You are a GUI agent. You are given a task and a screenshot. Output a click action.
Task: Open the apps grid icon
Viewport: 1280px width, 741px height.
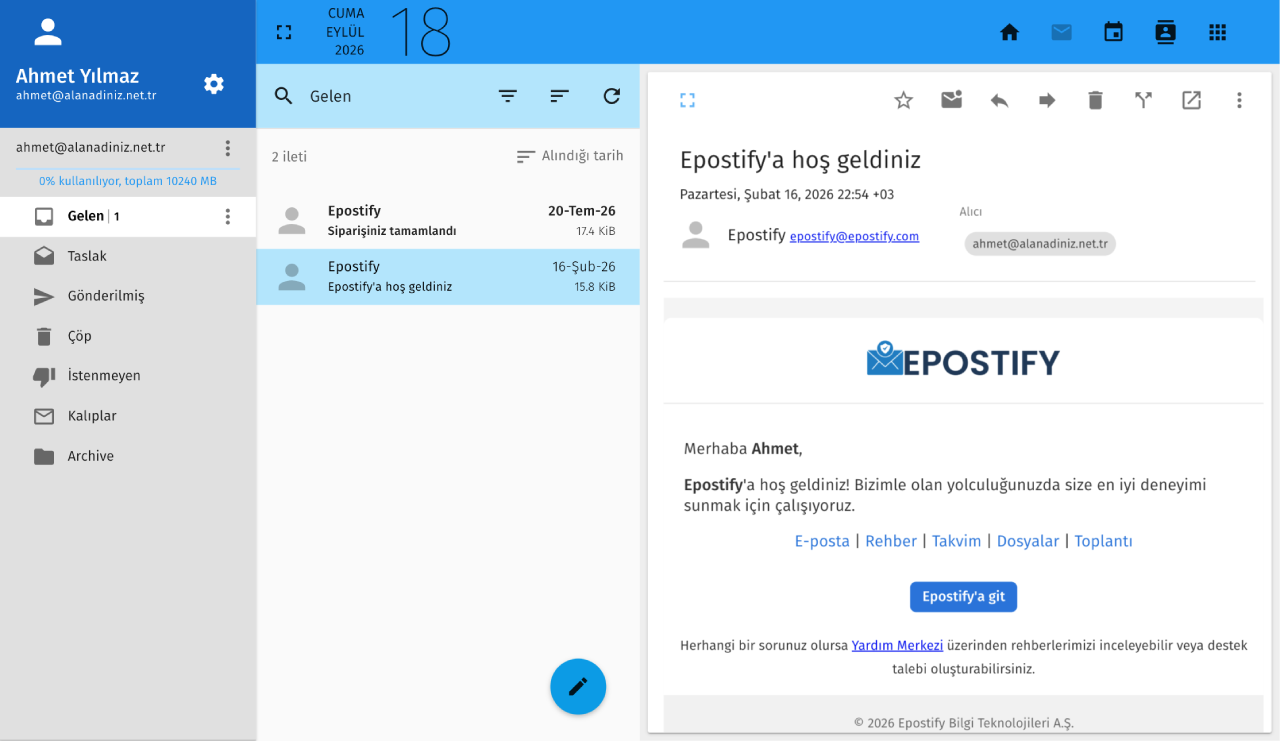point(1218,32)
